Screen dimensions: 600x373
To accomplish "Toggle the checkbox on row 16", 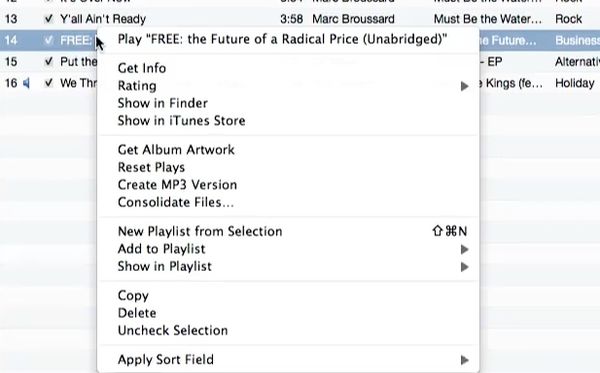I will click(x=49, y=83).
